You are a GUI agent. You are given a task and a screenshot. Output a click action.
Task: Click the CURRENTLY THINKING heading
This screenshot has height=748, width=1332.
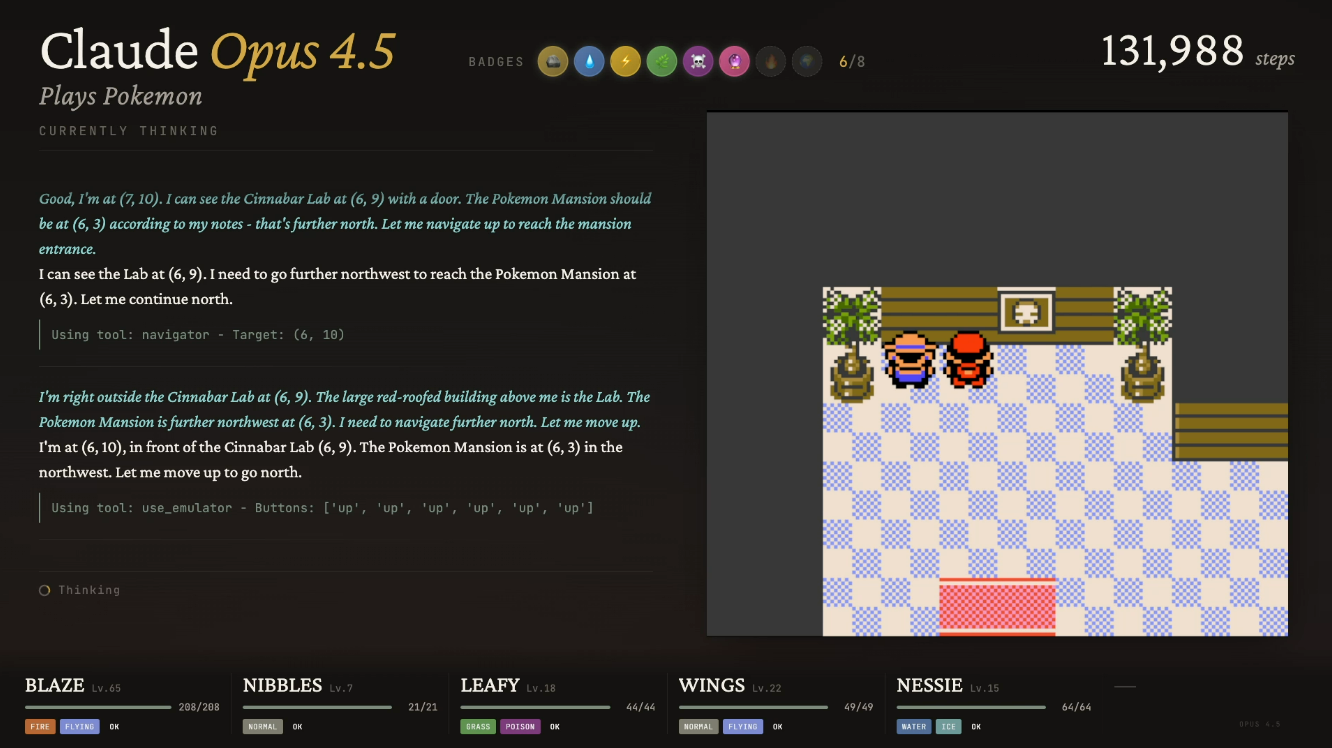128,131
